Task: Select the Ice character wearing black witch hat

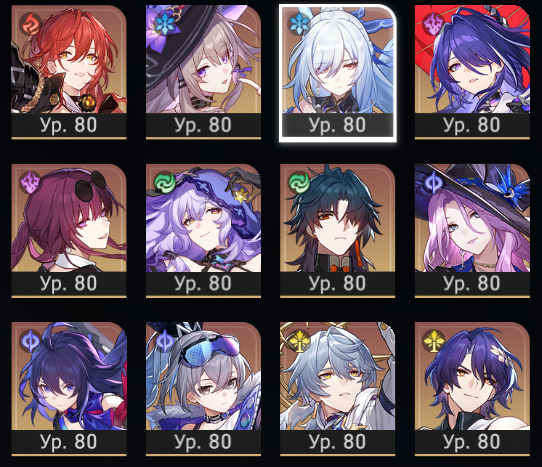Action: (203, 72)
